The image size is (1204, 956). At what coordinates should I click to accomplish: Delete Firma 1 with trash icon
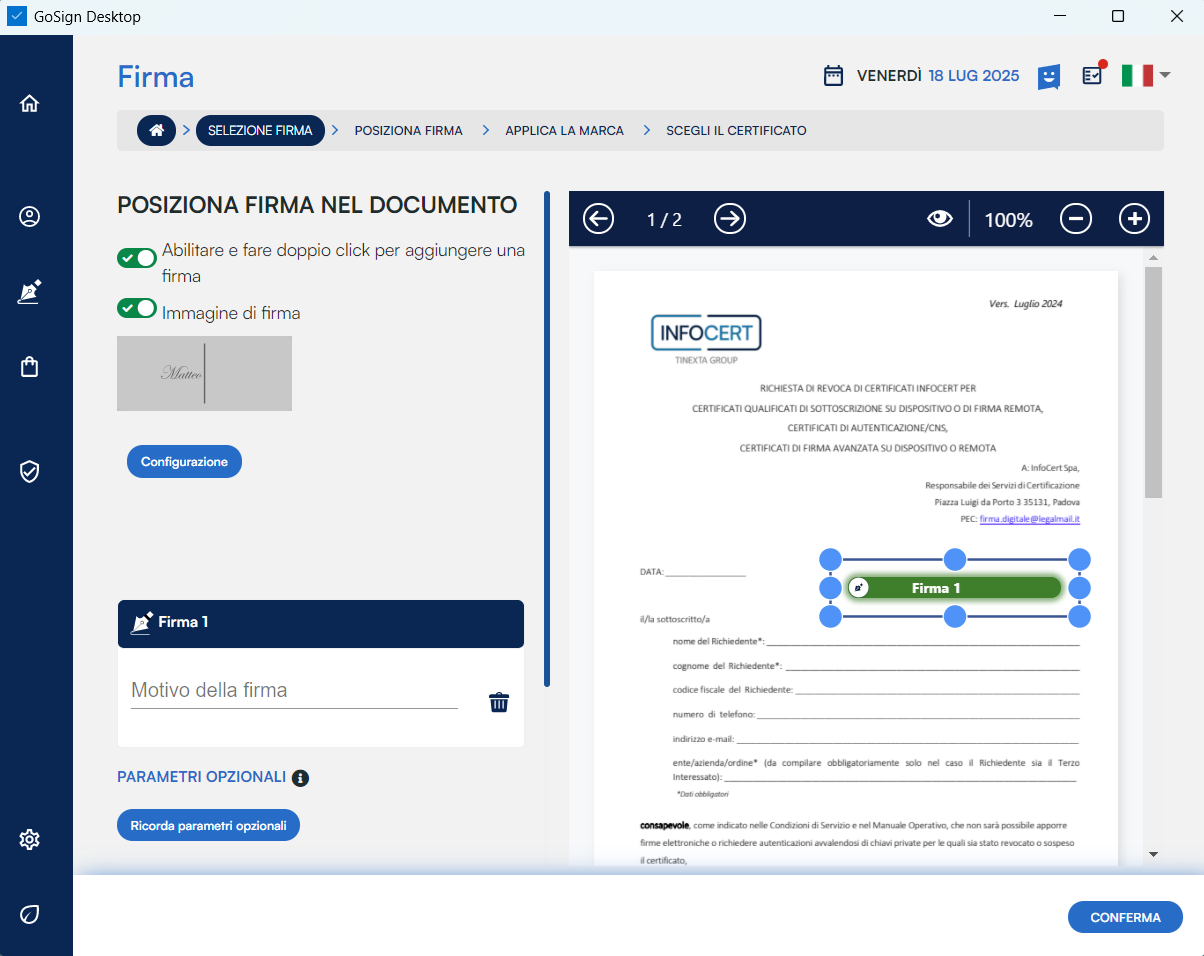point(499,702)
